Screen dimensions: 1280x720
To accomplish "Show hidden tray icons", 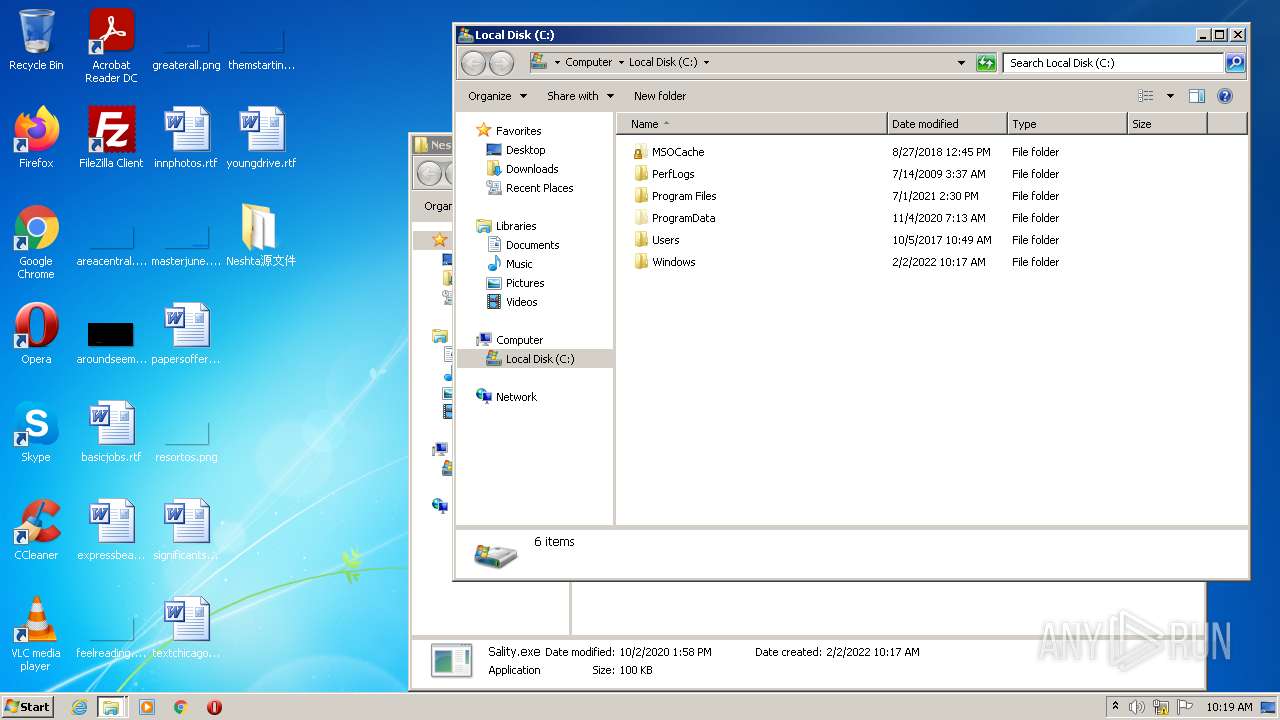I will (x=1115, y=706).
